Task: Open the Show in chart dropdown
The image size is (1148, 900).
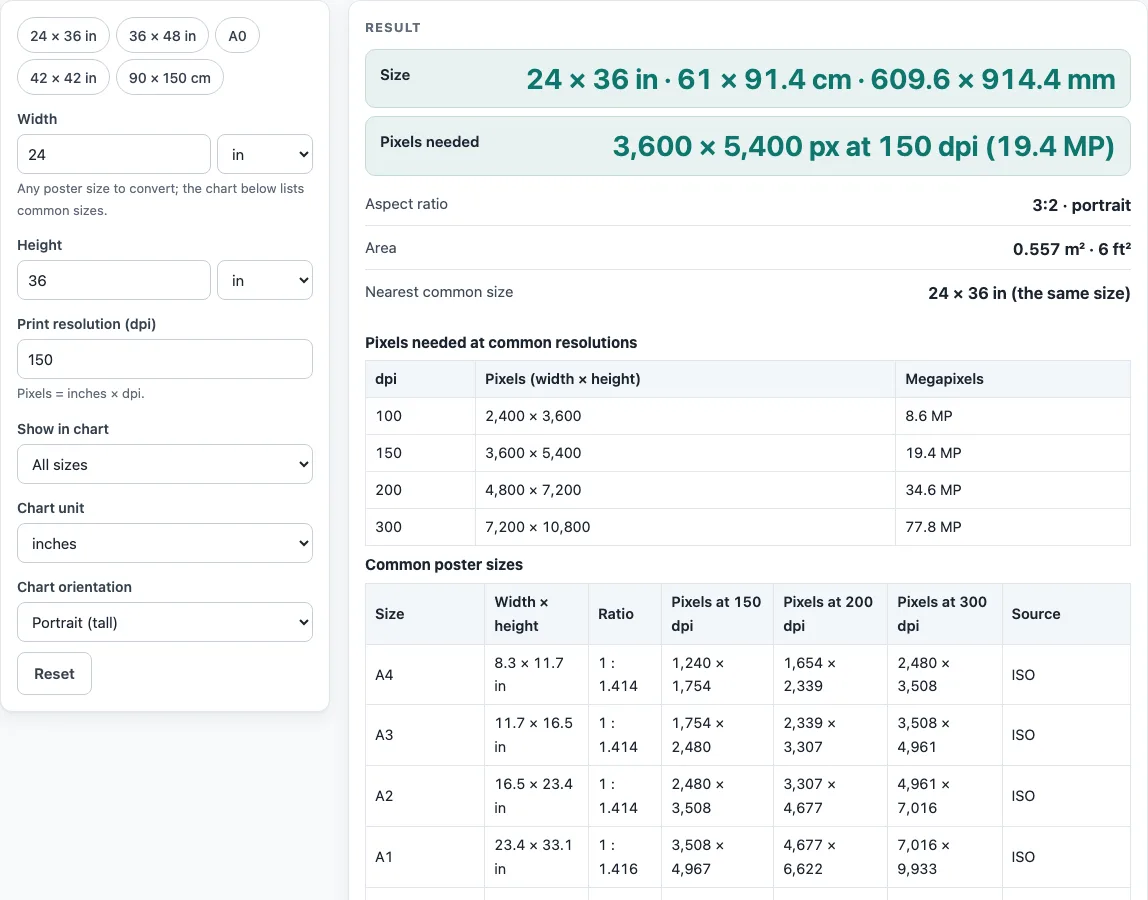Action: point(165,464)
